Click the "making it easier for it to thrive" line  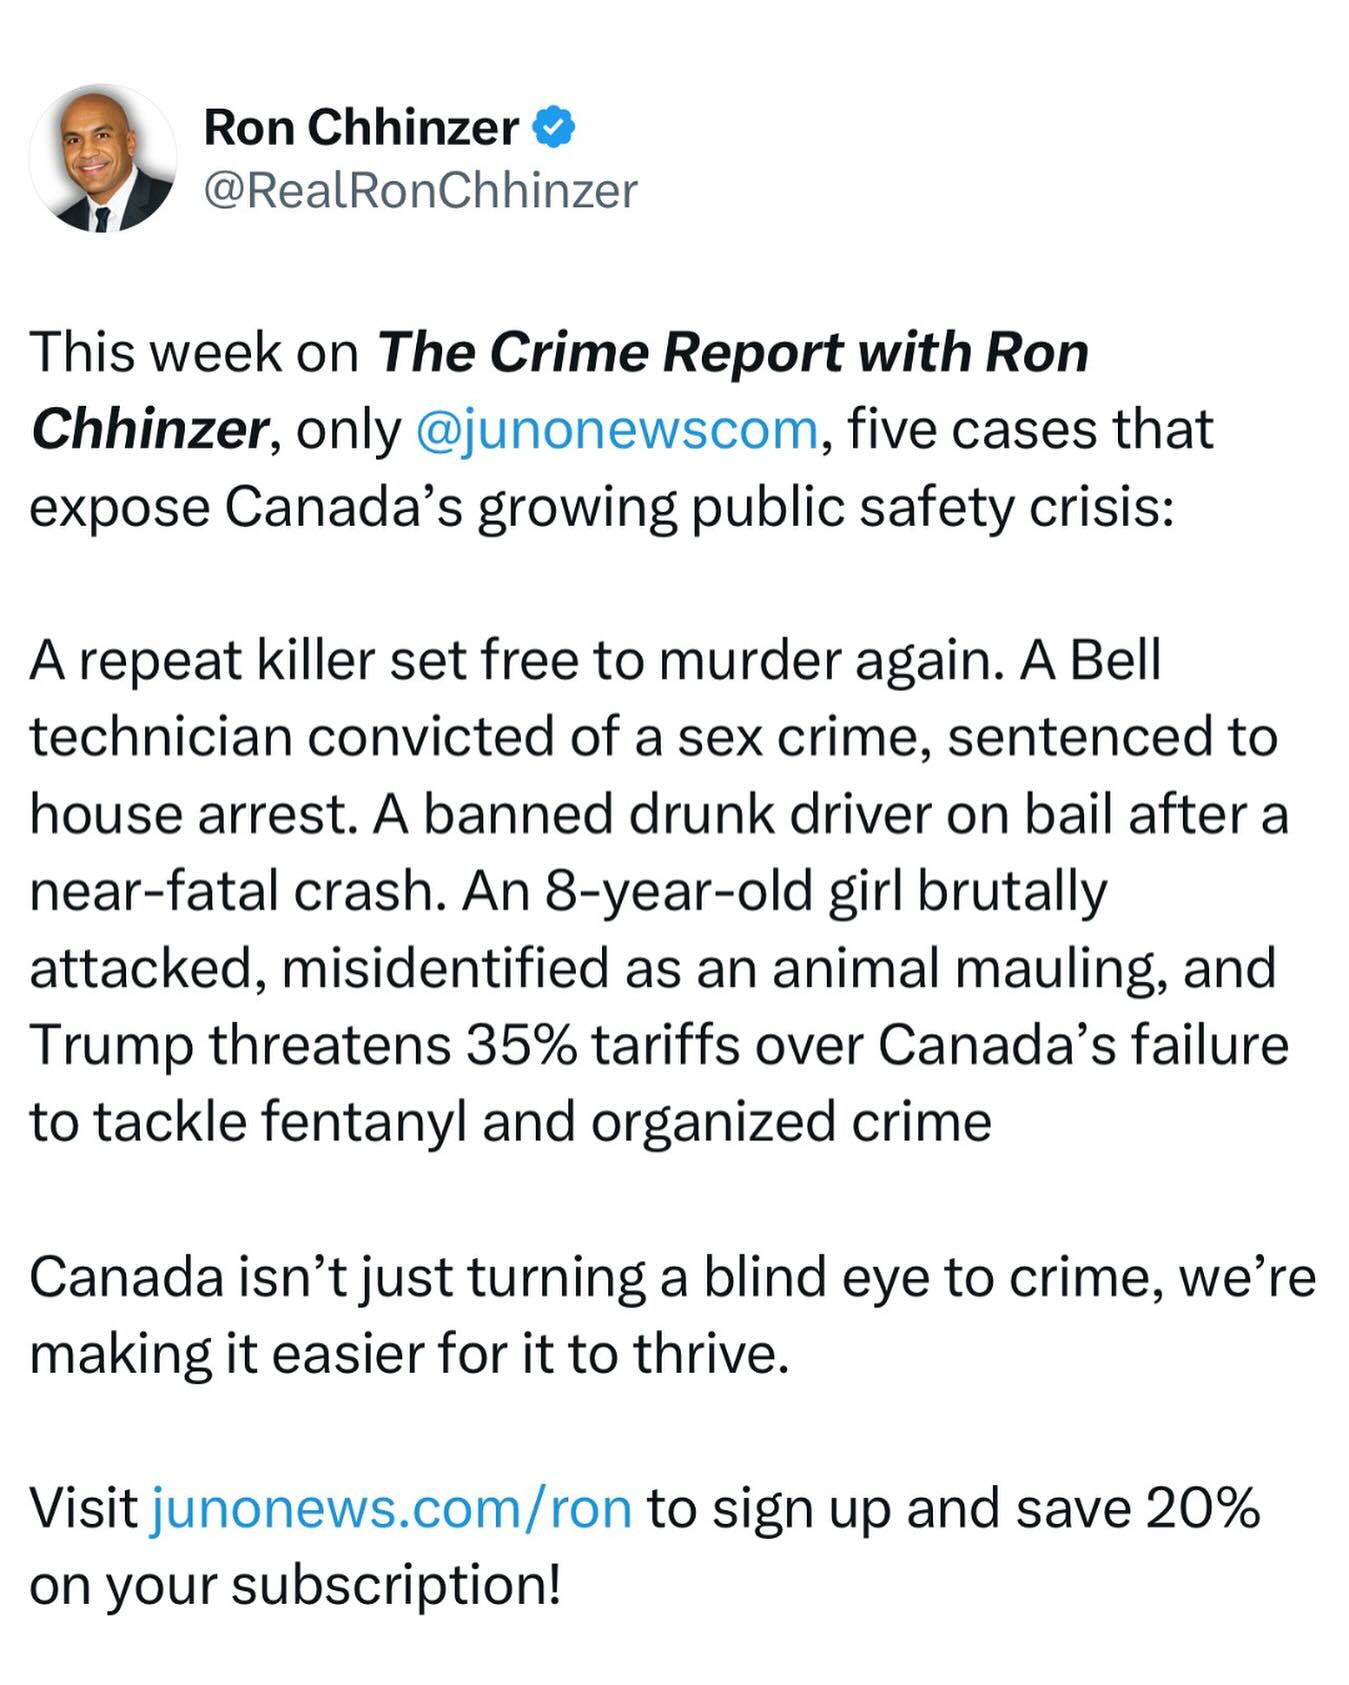pos(409,1354)
